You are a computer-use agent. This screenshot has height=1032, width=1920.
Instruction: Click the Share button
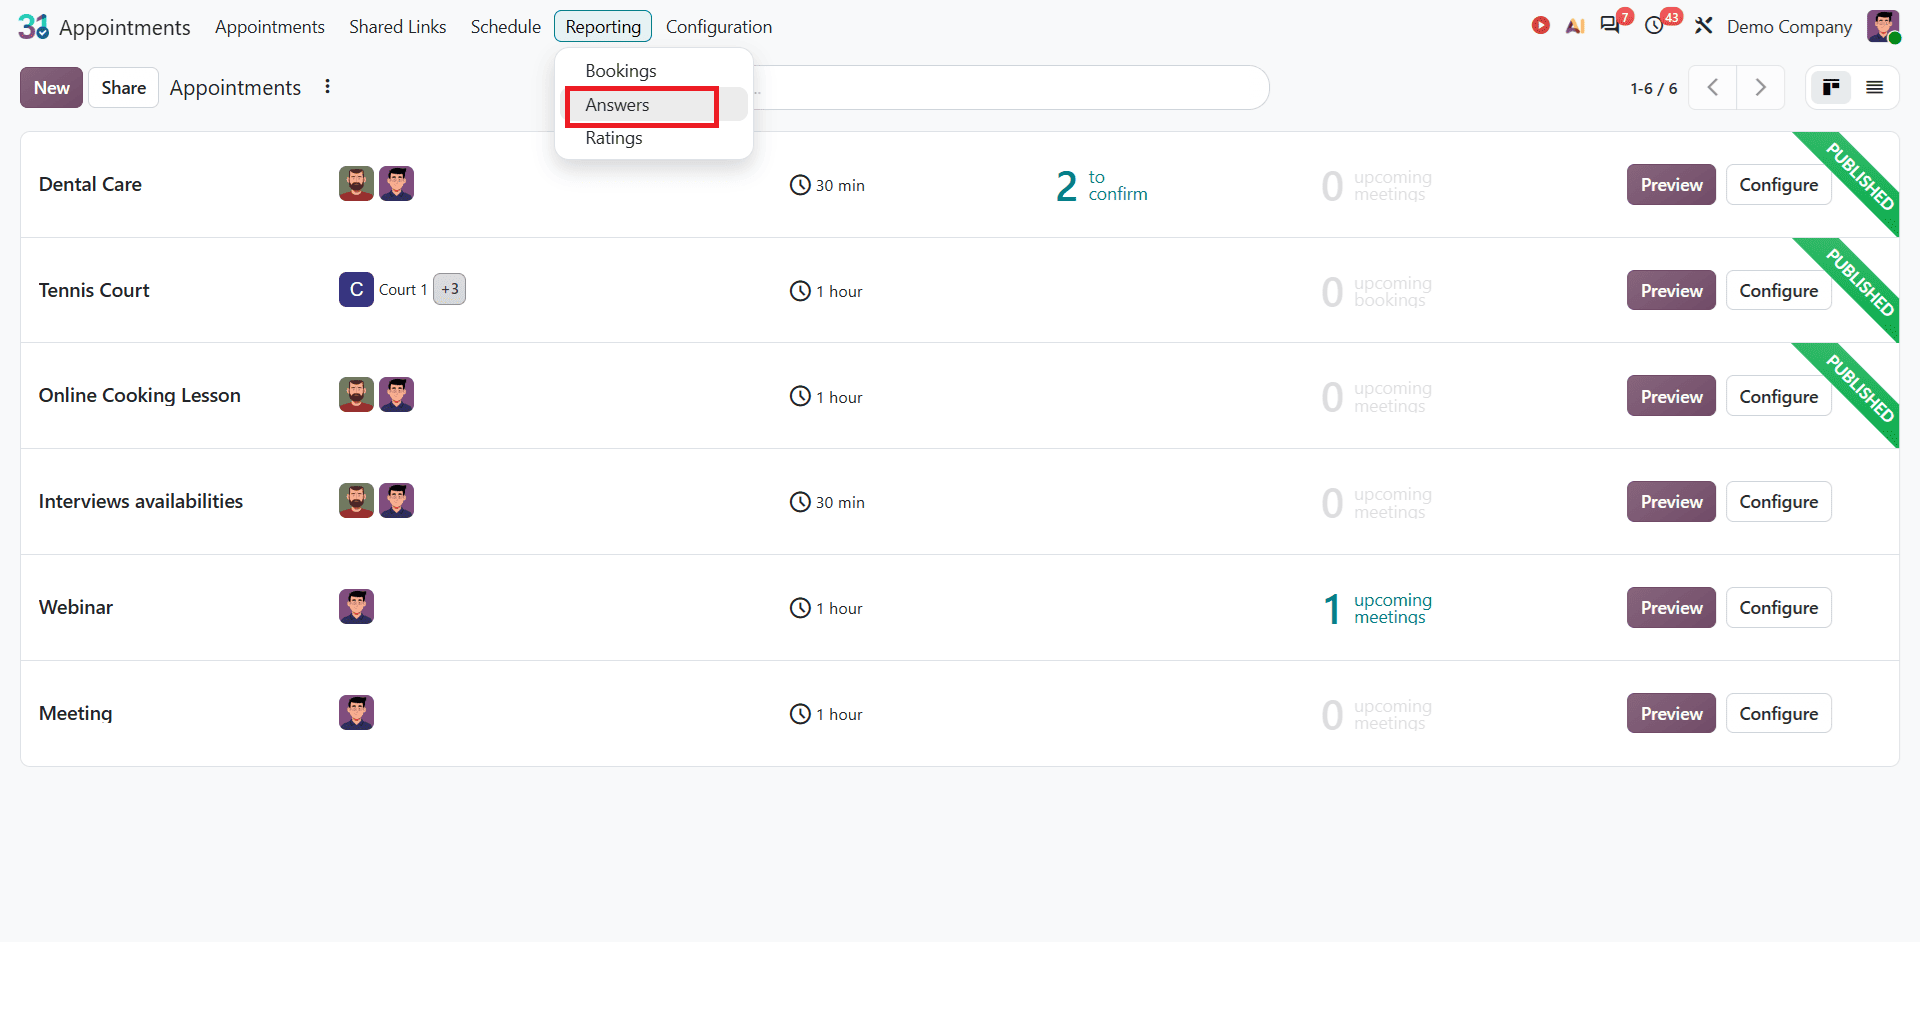point(124,88)
